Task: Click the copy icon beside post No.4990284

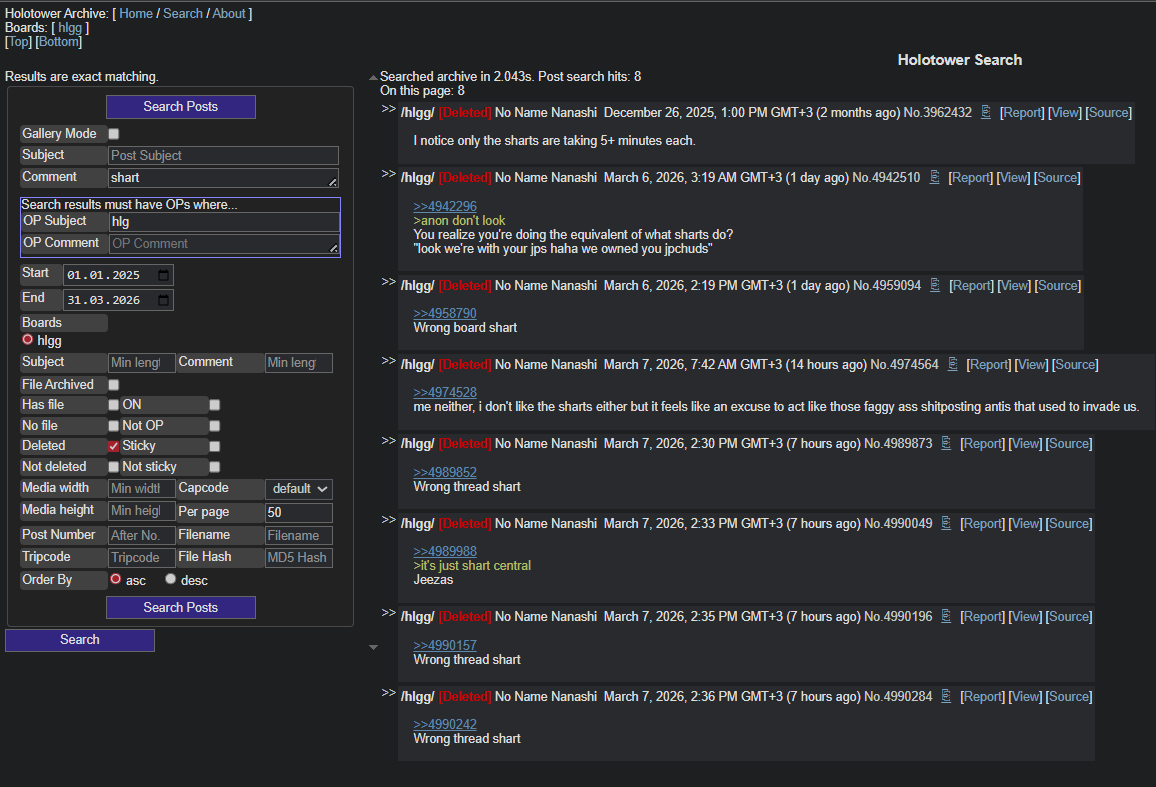Action: point(946,696)
